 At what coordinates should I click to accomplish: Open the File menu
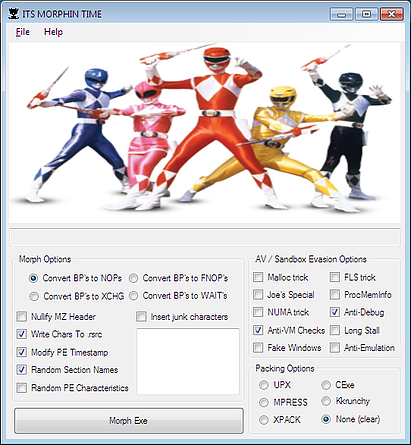pyautogui.click(x=23, y=32)
